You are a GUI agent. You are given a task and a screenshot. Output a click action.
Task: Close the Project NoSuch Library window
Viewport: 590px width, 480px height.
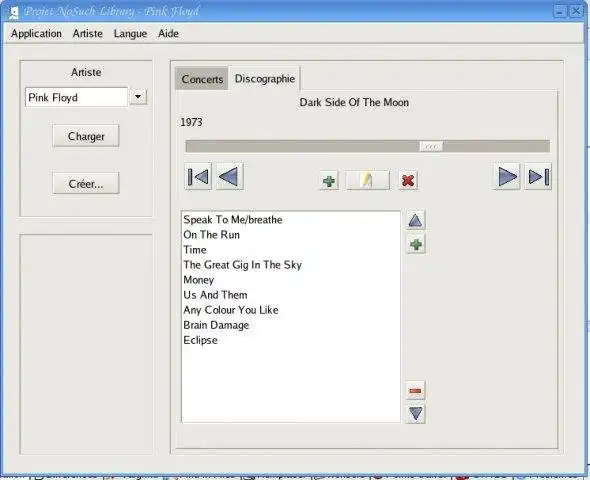coord(576,11)
